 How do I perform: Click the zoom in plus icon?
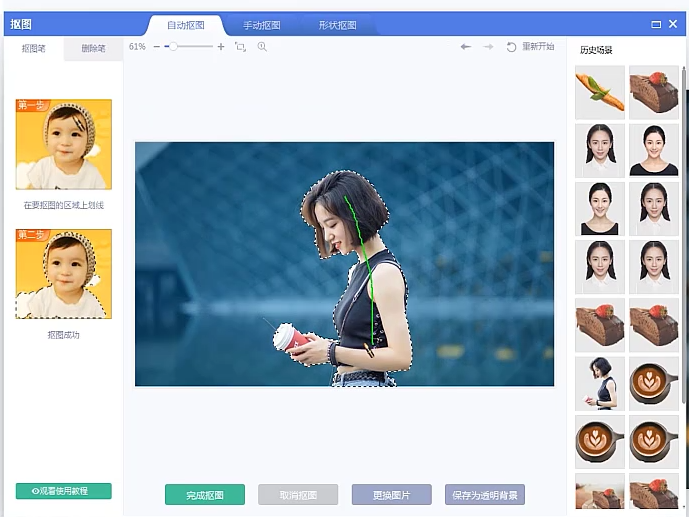pyautogui.click(x=221, y=47)
